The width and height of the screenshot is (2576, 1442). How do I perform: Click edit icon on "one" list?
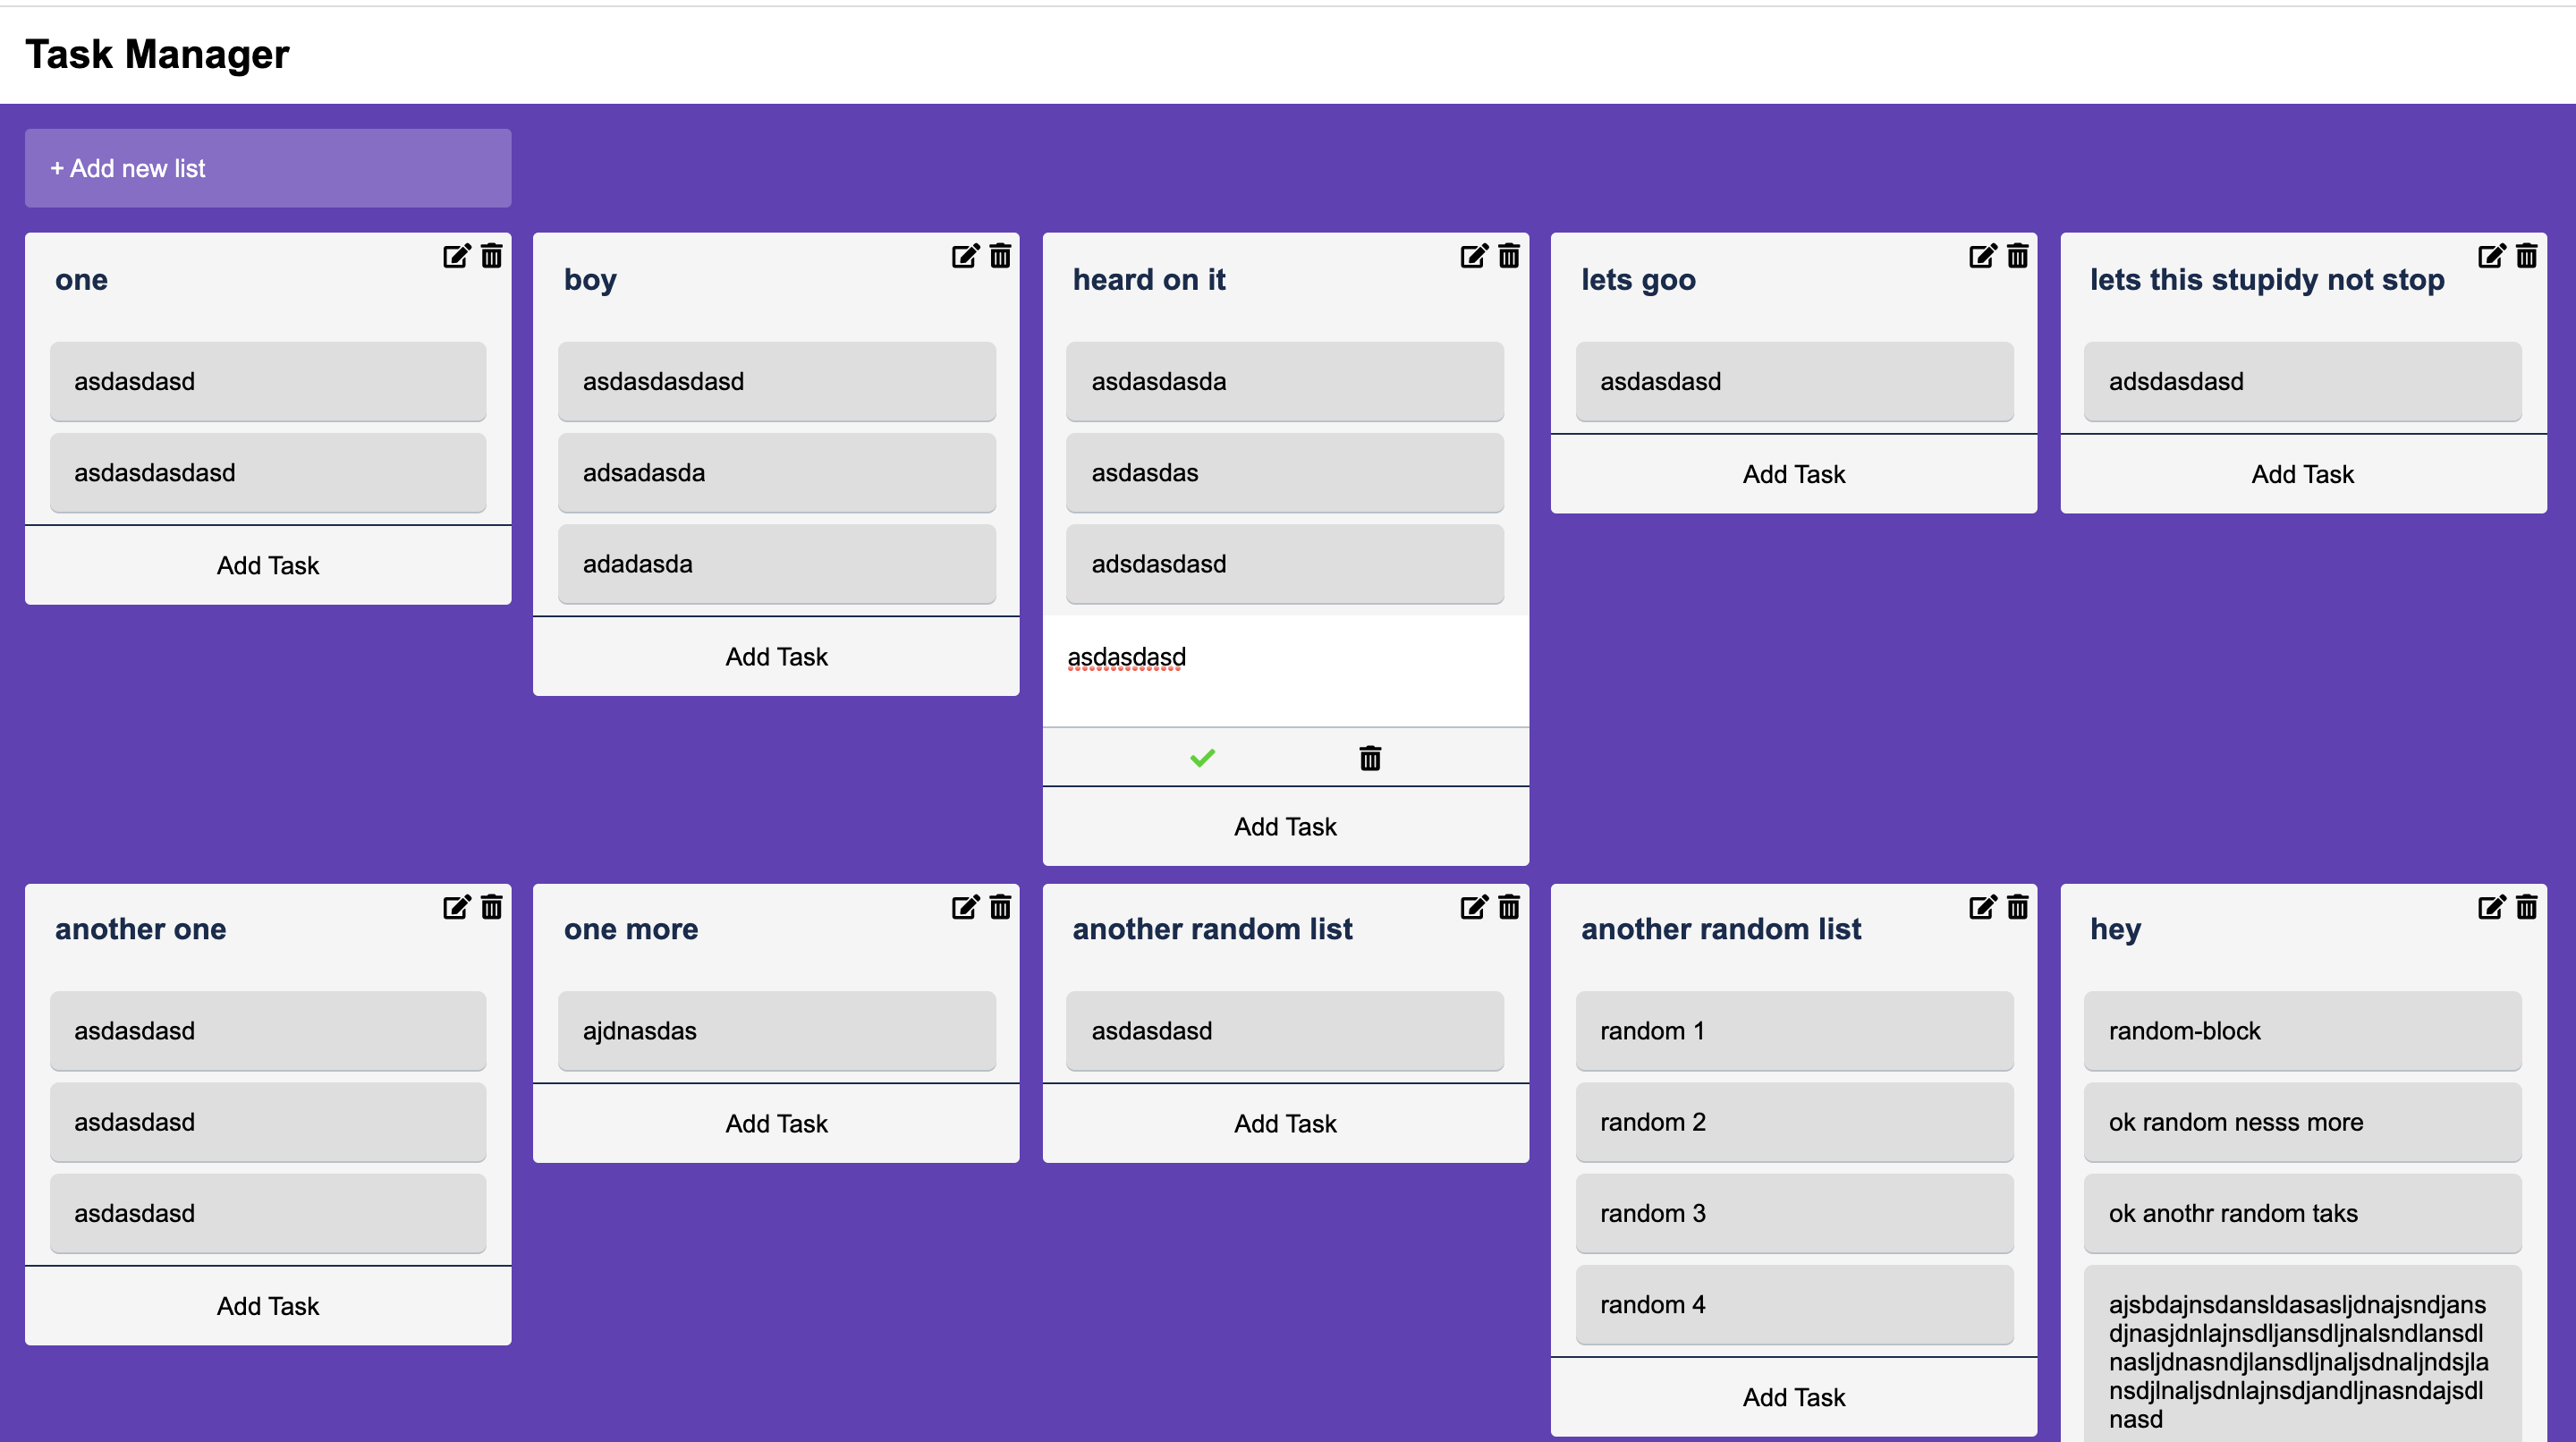tap(456, 257)
